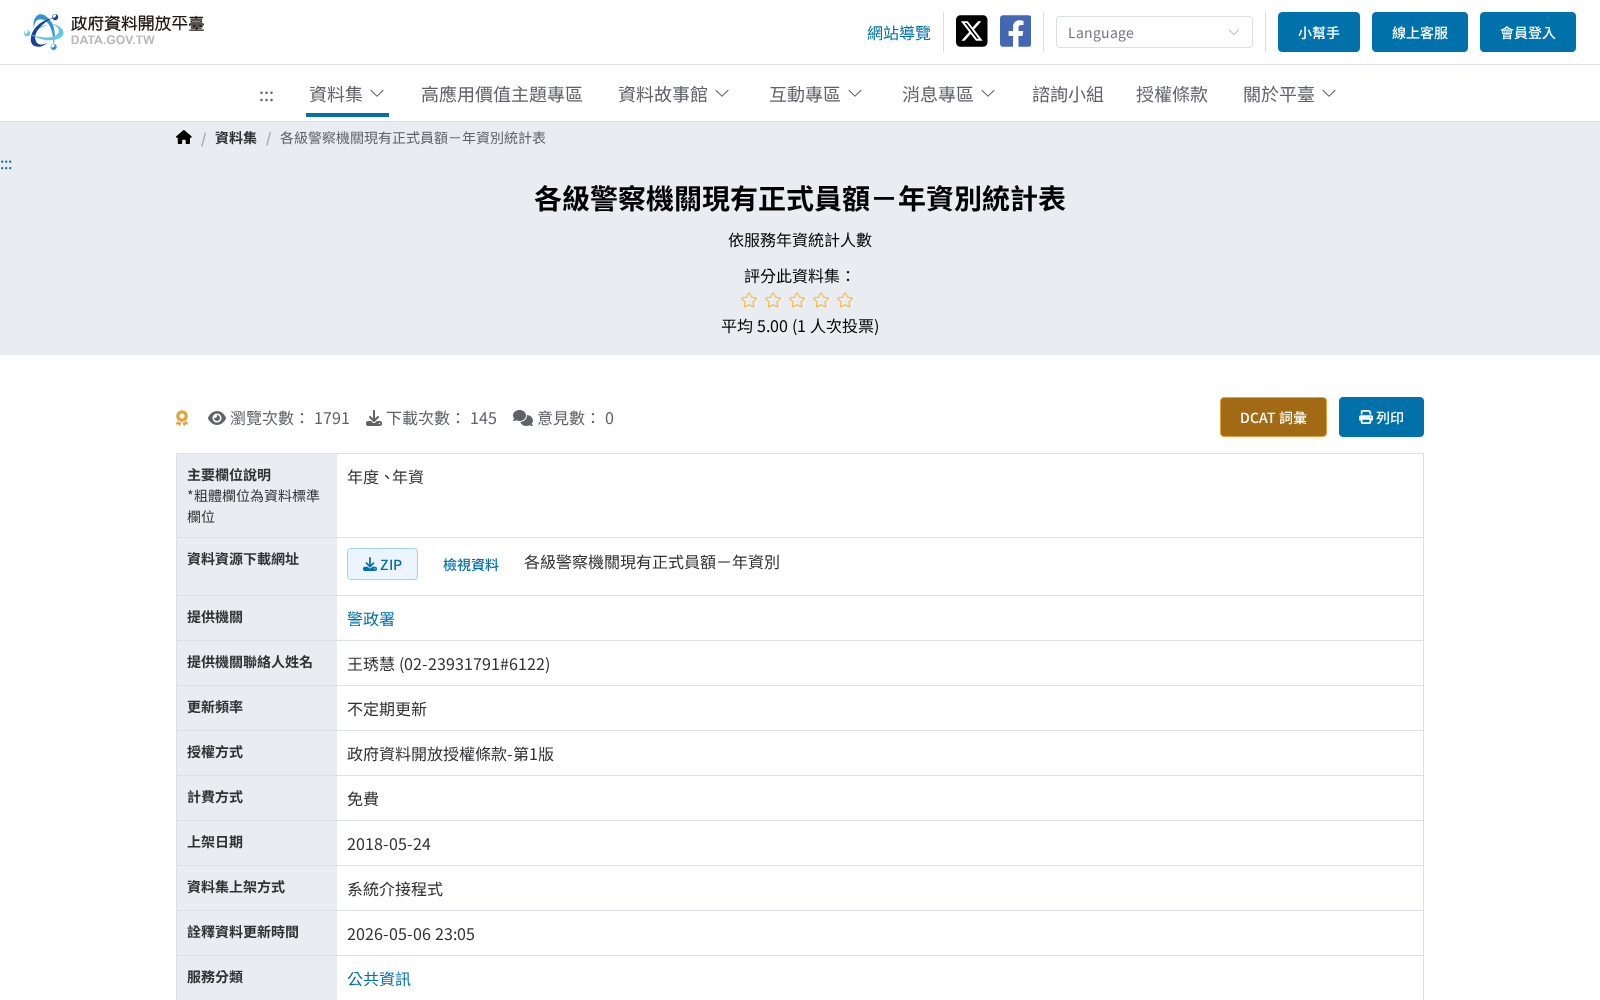Open the Facebook social icon

1015,31
